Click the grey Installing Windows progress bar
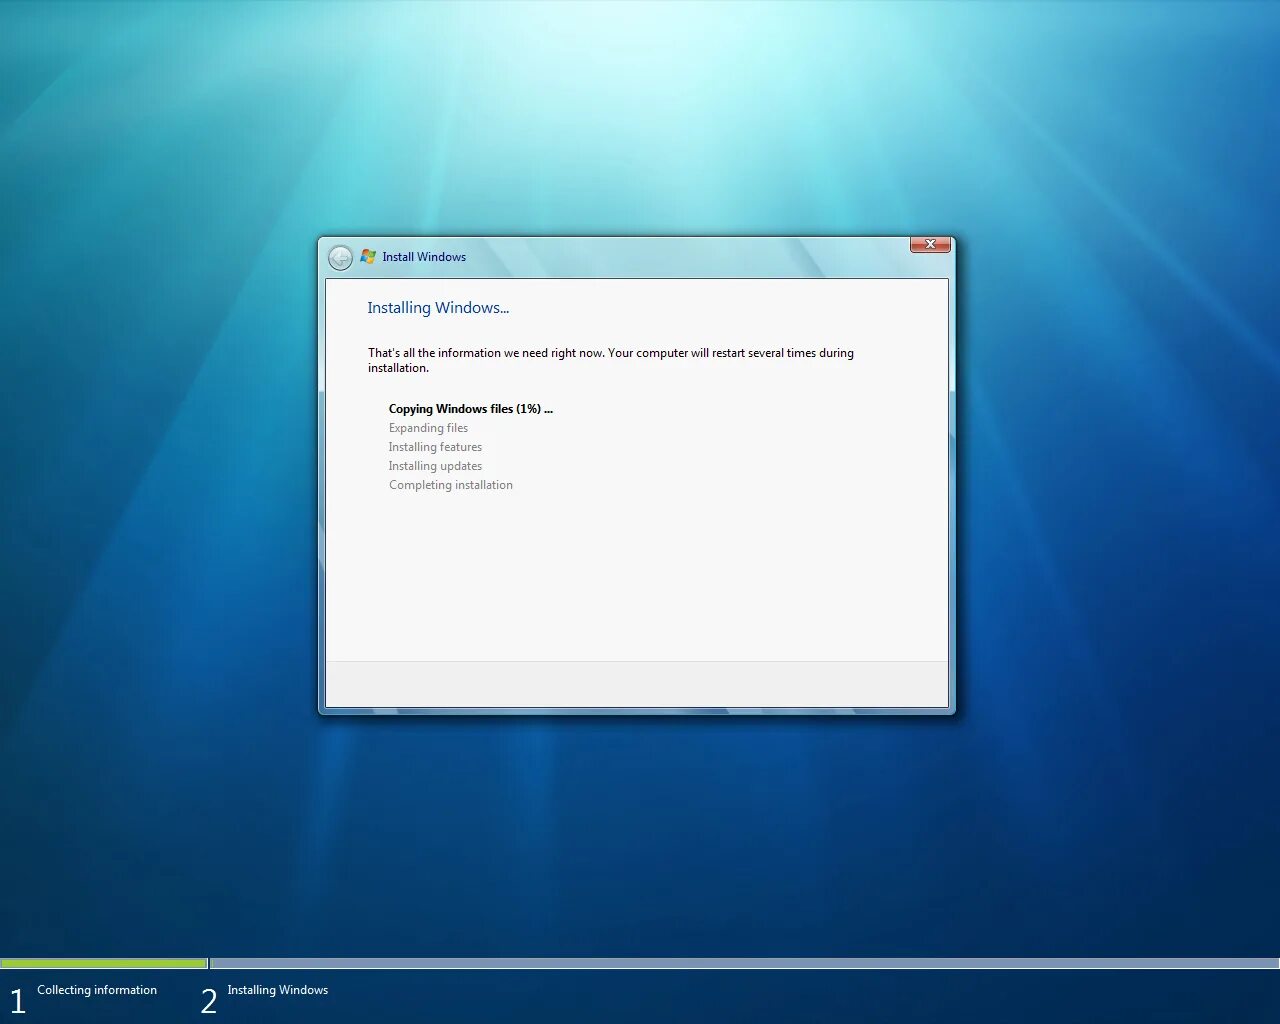This screenshot has height=1024, width=1280. coord(745,964)
